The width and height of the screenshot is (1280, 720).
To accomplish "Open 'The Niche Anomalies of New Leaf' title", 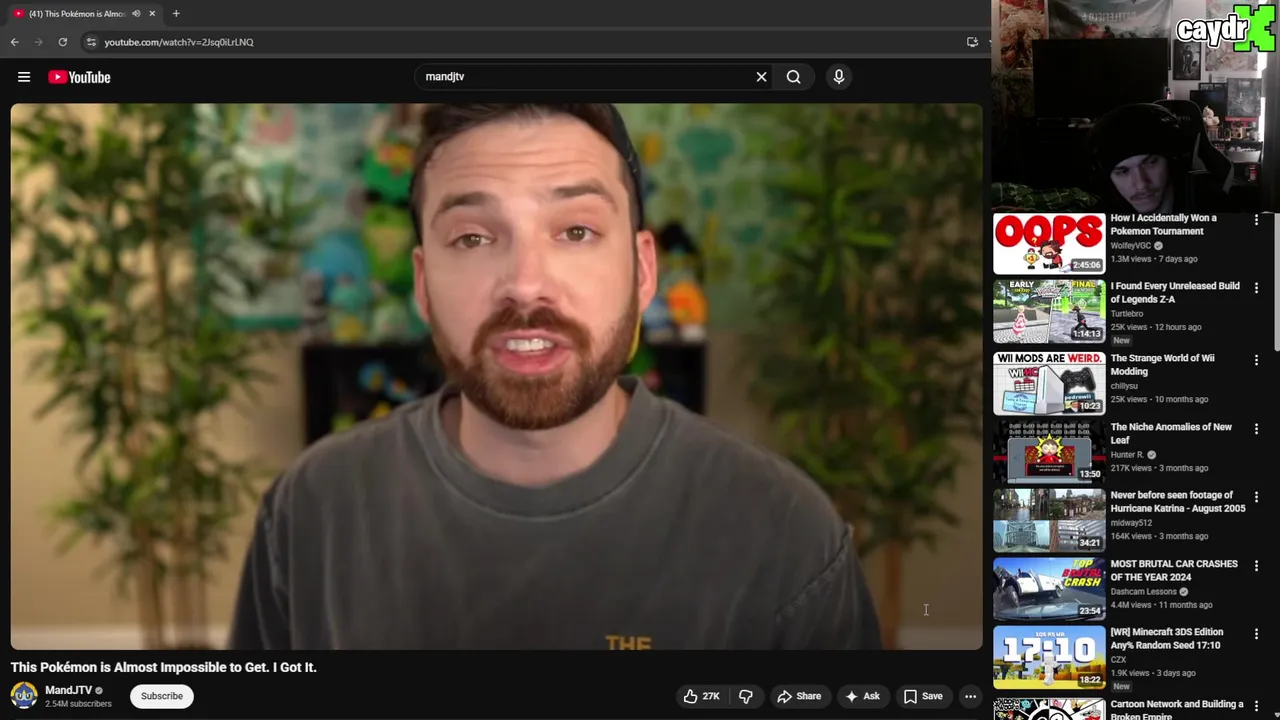I will point(1171,433).
